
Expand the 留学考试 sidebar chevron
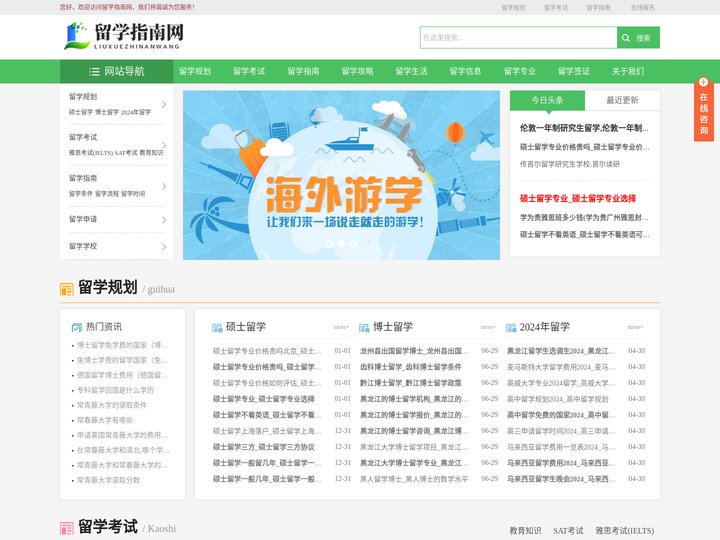(x=164, y=145)
